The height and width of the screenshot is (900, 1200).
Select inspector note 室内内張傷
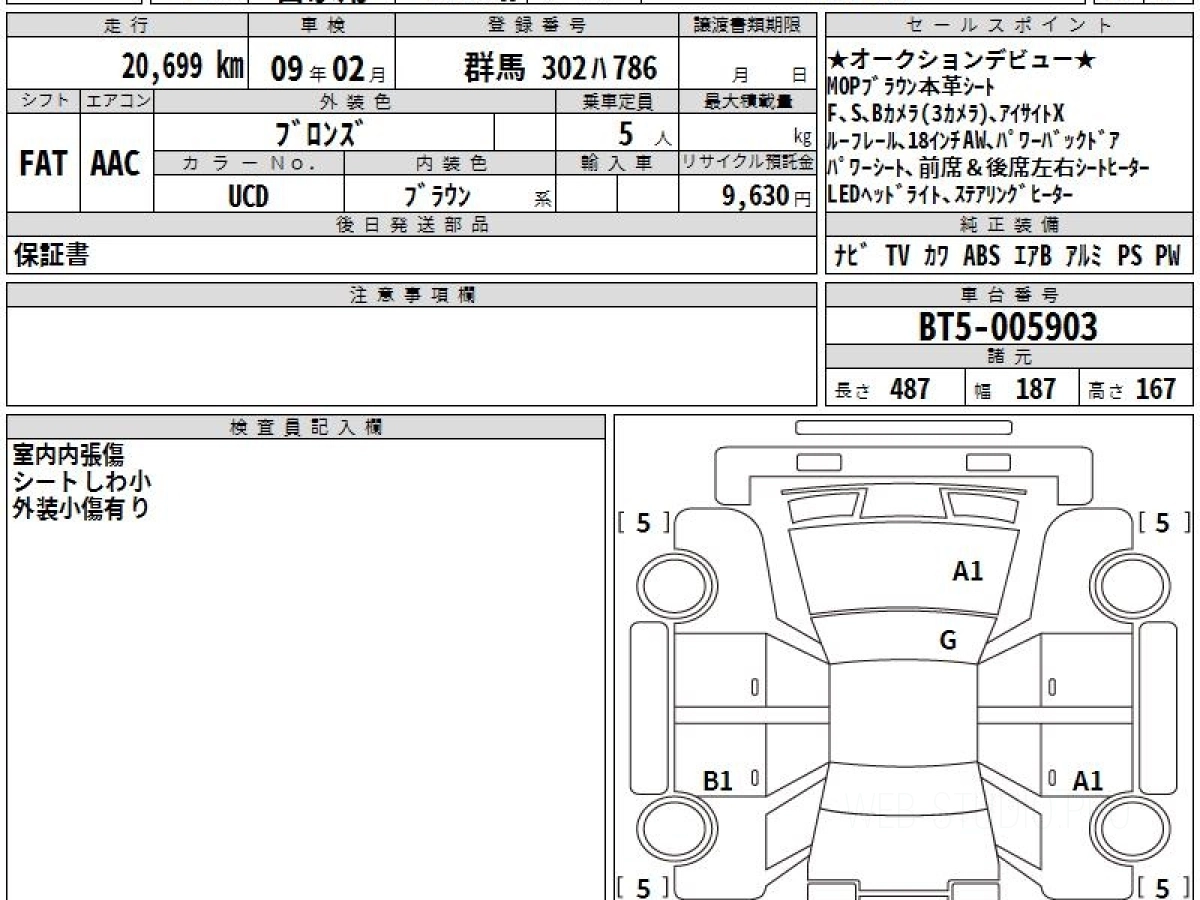click(x=69, y=455)
